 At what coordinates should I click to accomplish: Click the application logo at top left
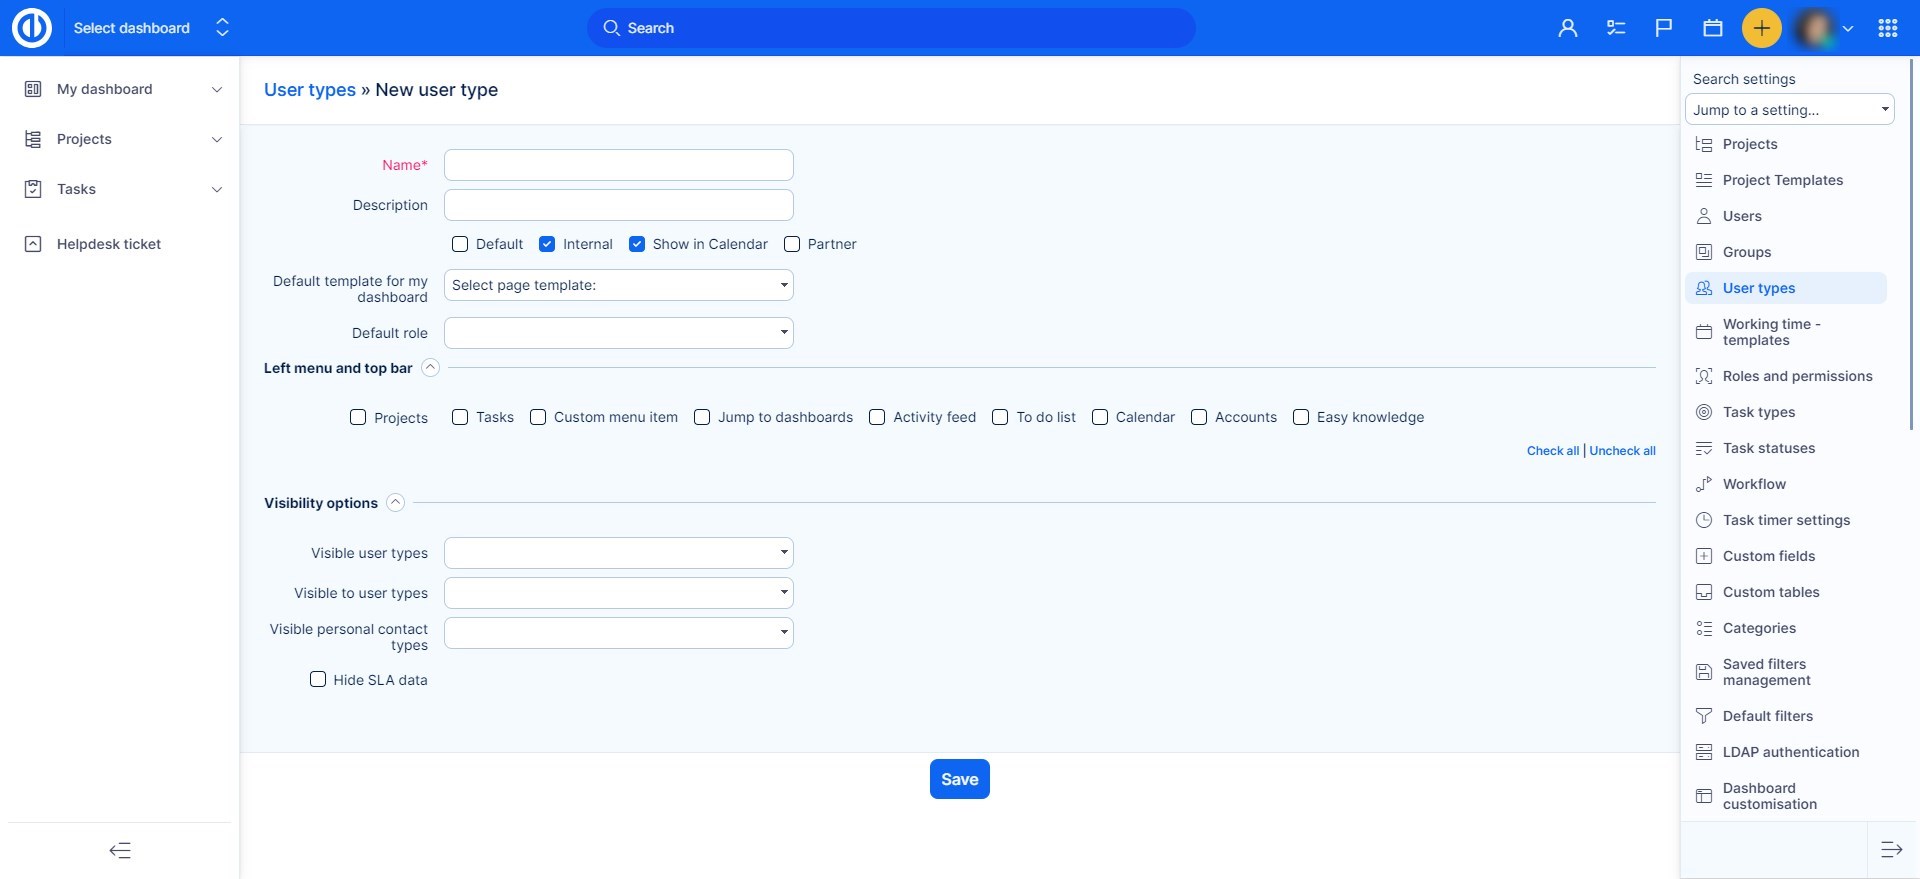[x=32, y=28]
